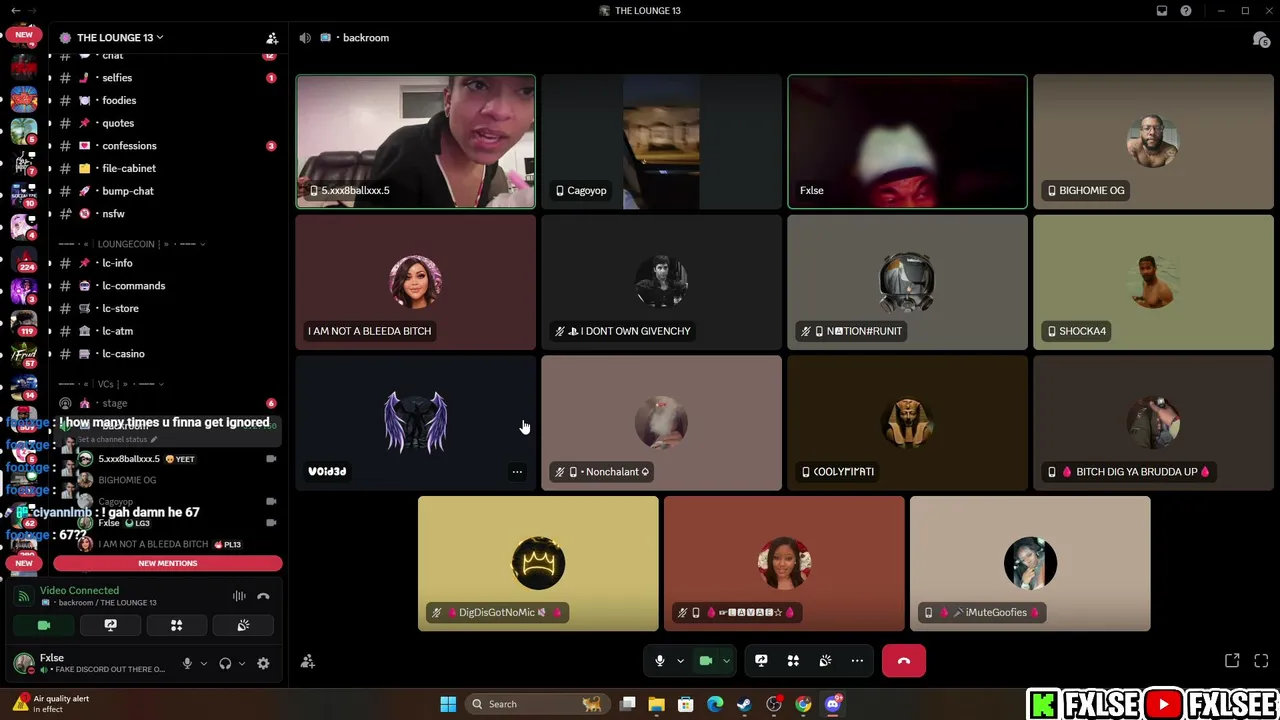Screen dimensions: 1280x720
Task: Open more options on the Void3d tile
Action: point(517,472)
